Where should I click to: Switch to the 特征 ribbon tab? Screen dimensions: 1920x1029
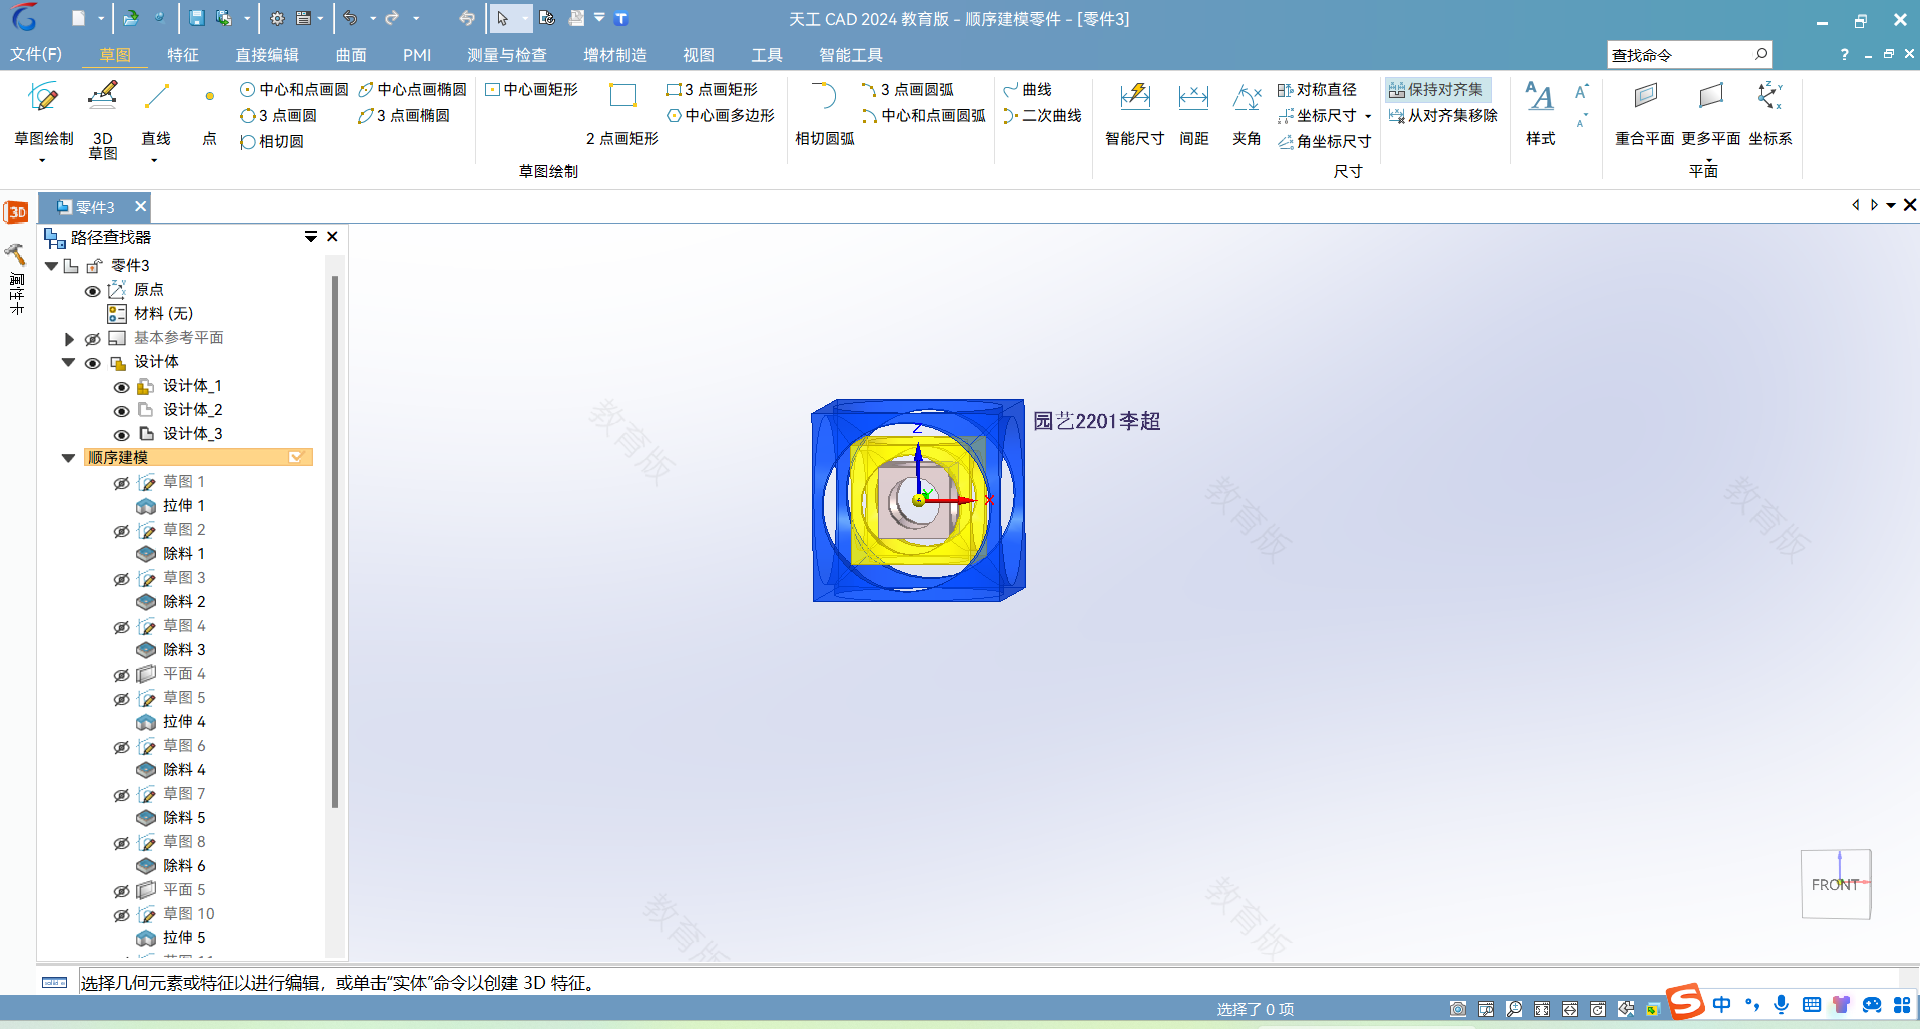[183, 54]
